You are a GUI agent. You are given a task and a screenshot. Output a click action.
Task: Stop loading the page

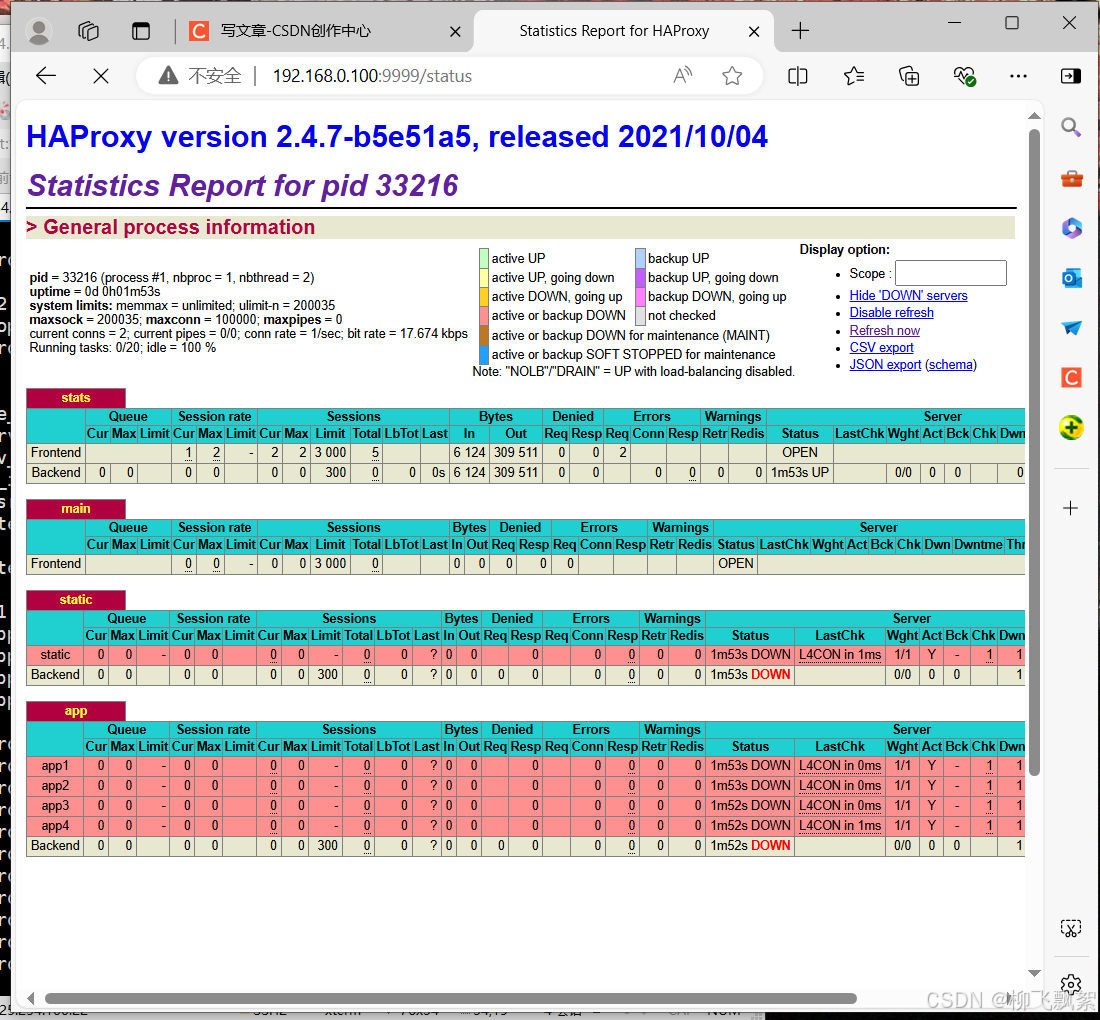[101, 76]
